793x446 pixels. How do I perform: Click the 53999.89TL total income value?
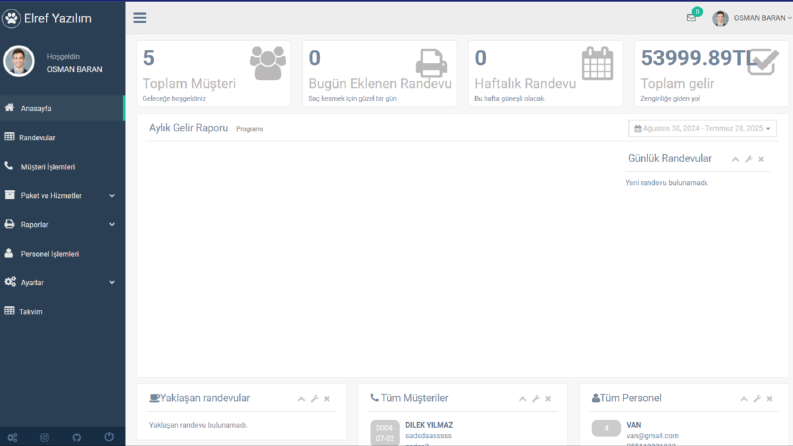pos(699,58)
